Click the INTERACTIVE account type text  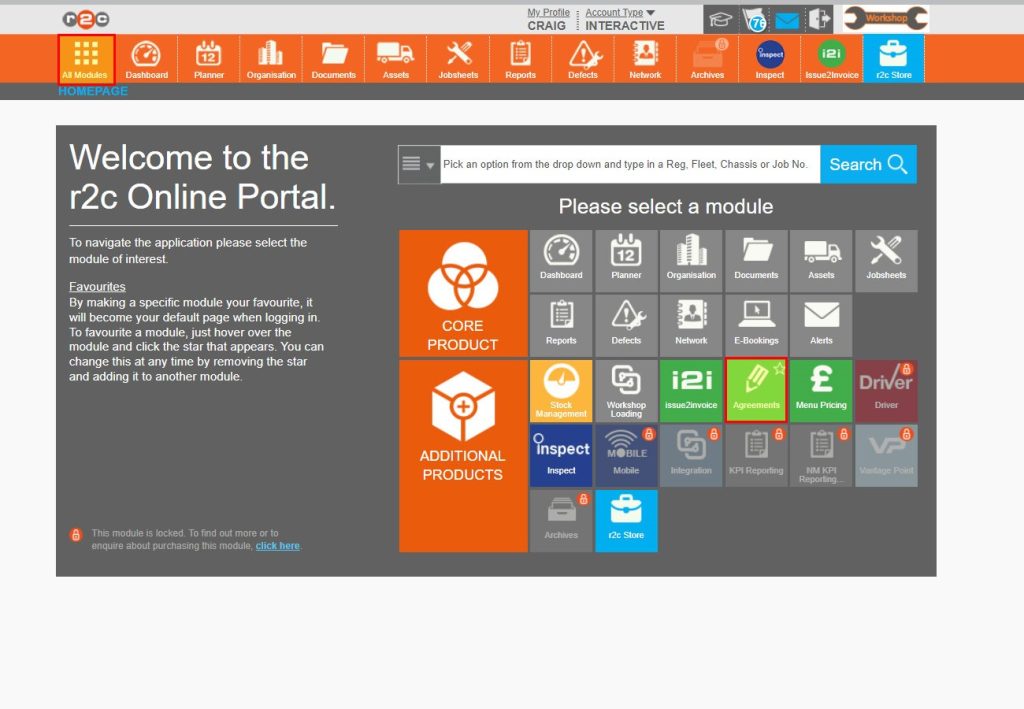[x=625, y=25]
